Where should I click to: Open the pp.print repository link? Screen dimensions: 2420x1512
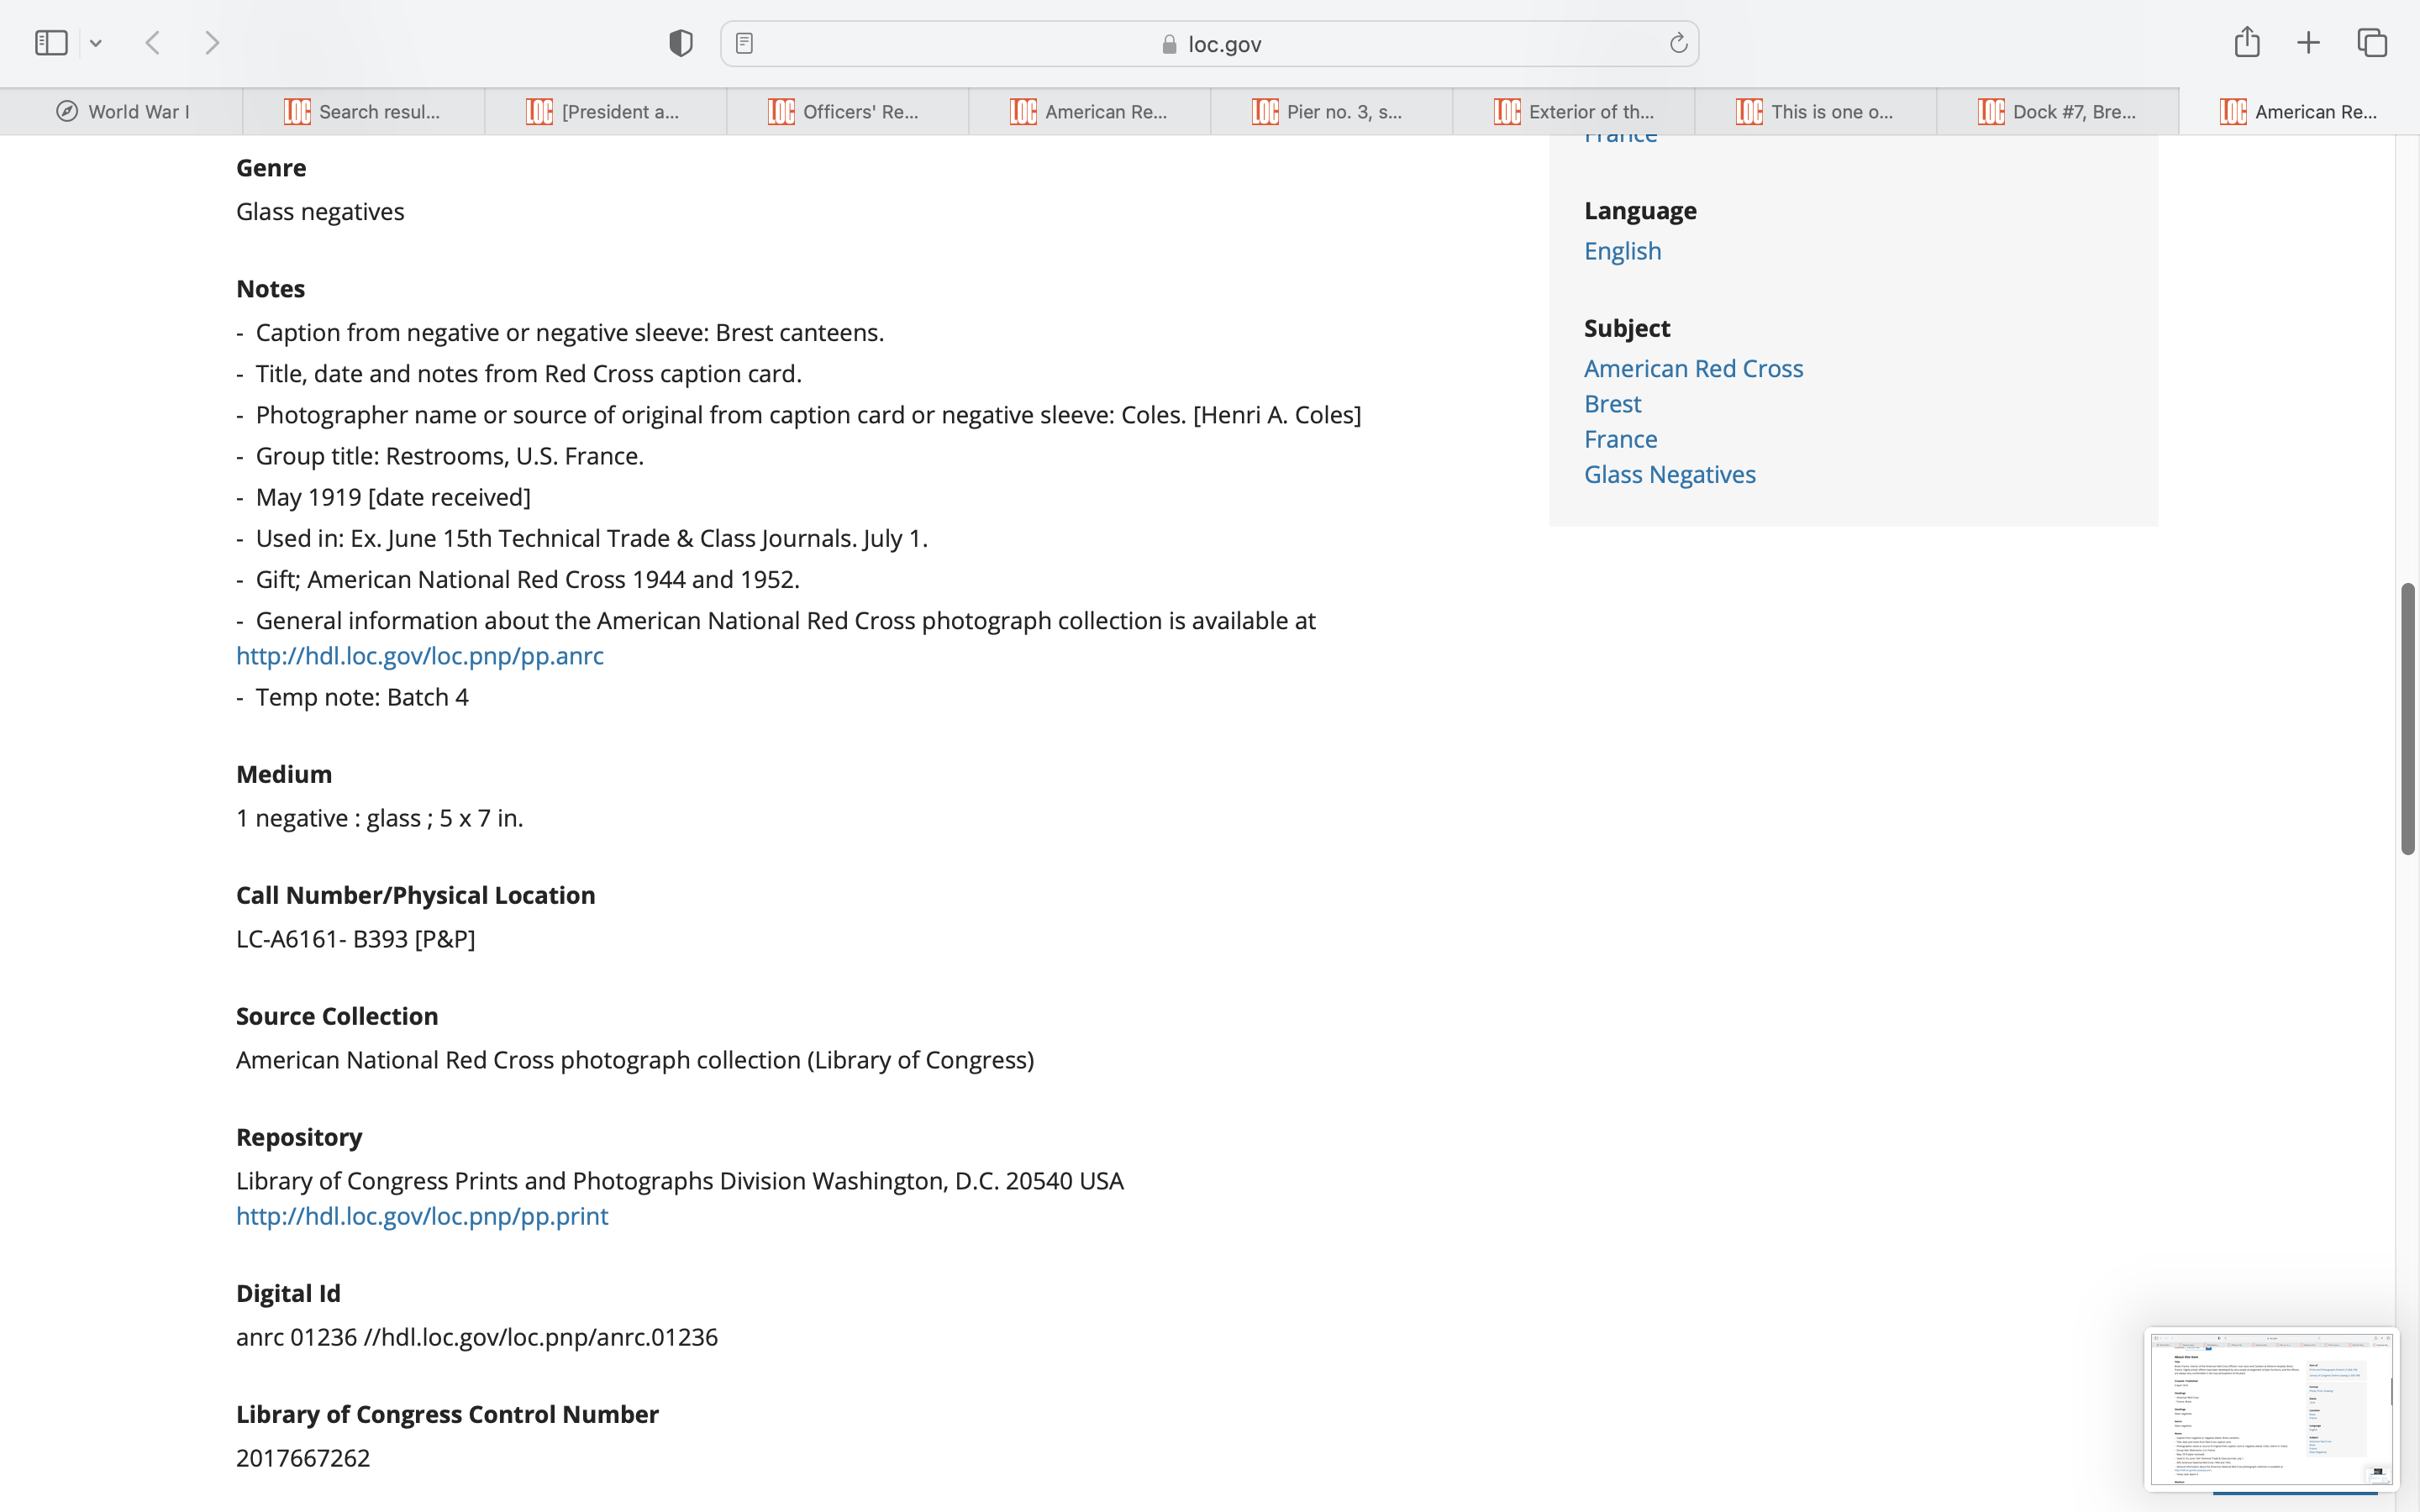coord(421,1216)
